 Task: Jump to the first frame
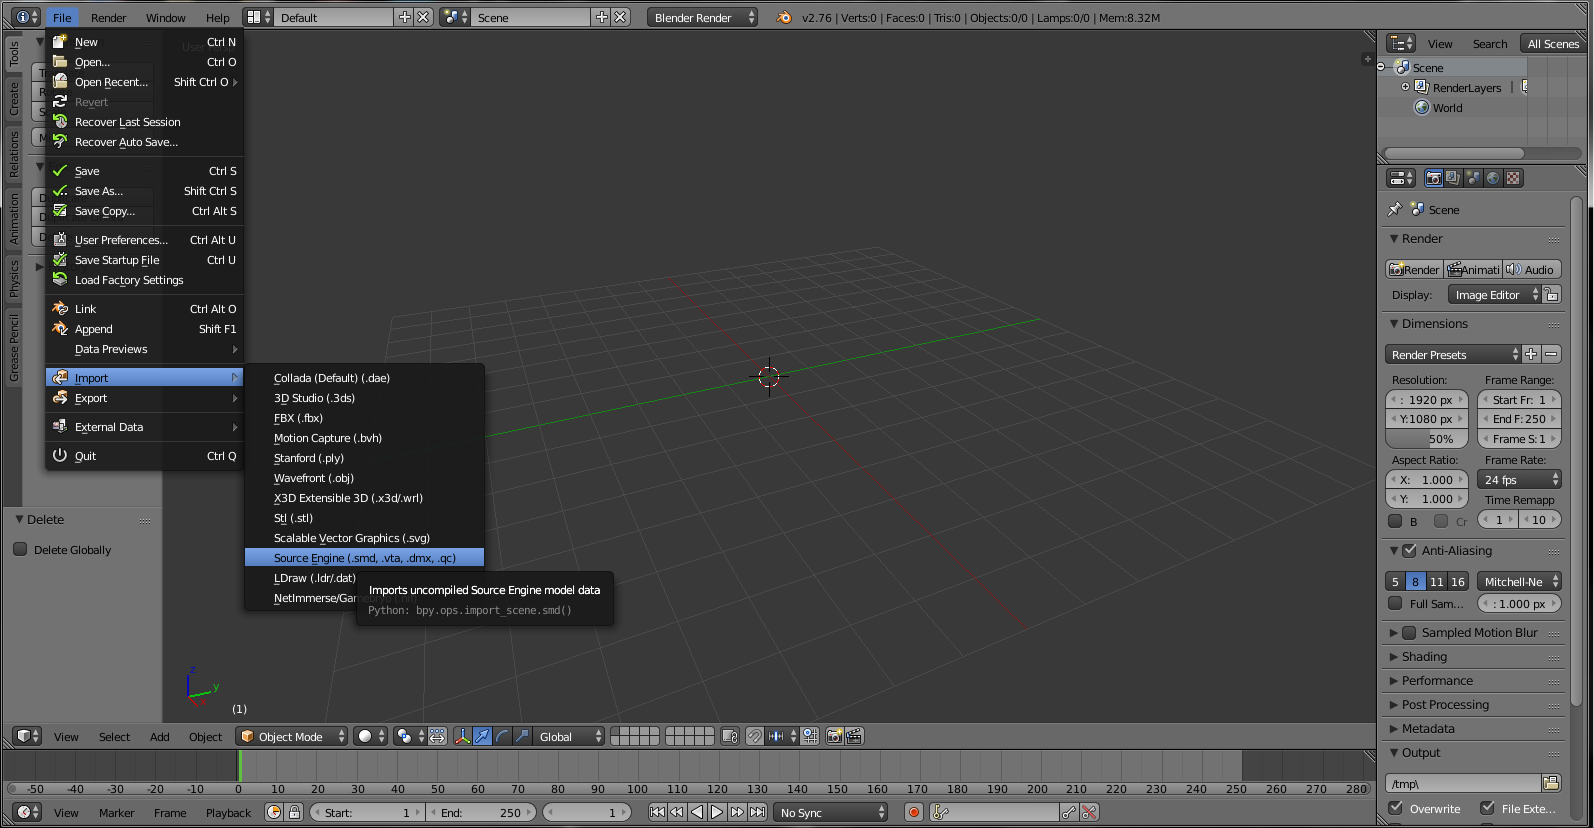pos(657,812)
